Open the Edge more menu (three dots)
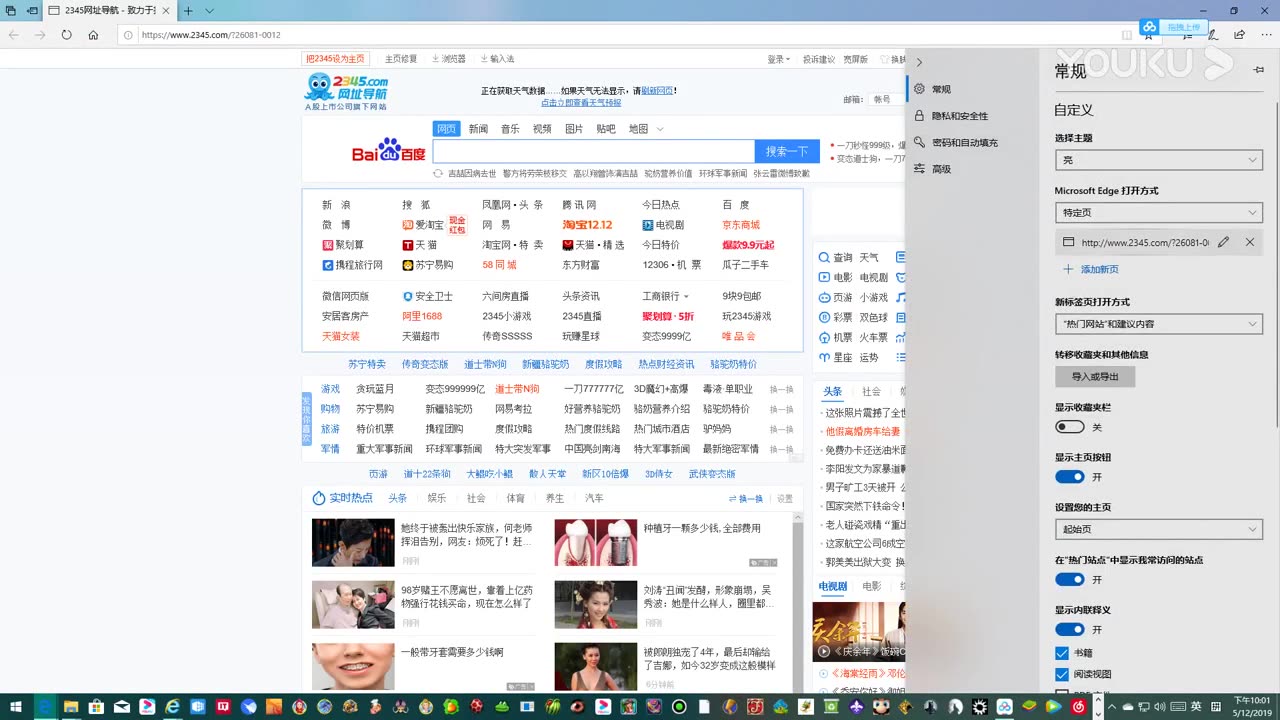 click(x=1265, y=34)
